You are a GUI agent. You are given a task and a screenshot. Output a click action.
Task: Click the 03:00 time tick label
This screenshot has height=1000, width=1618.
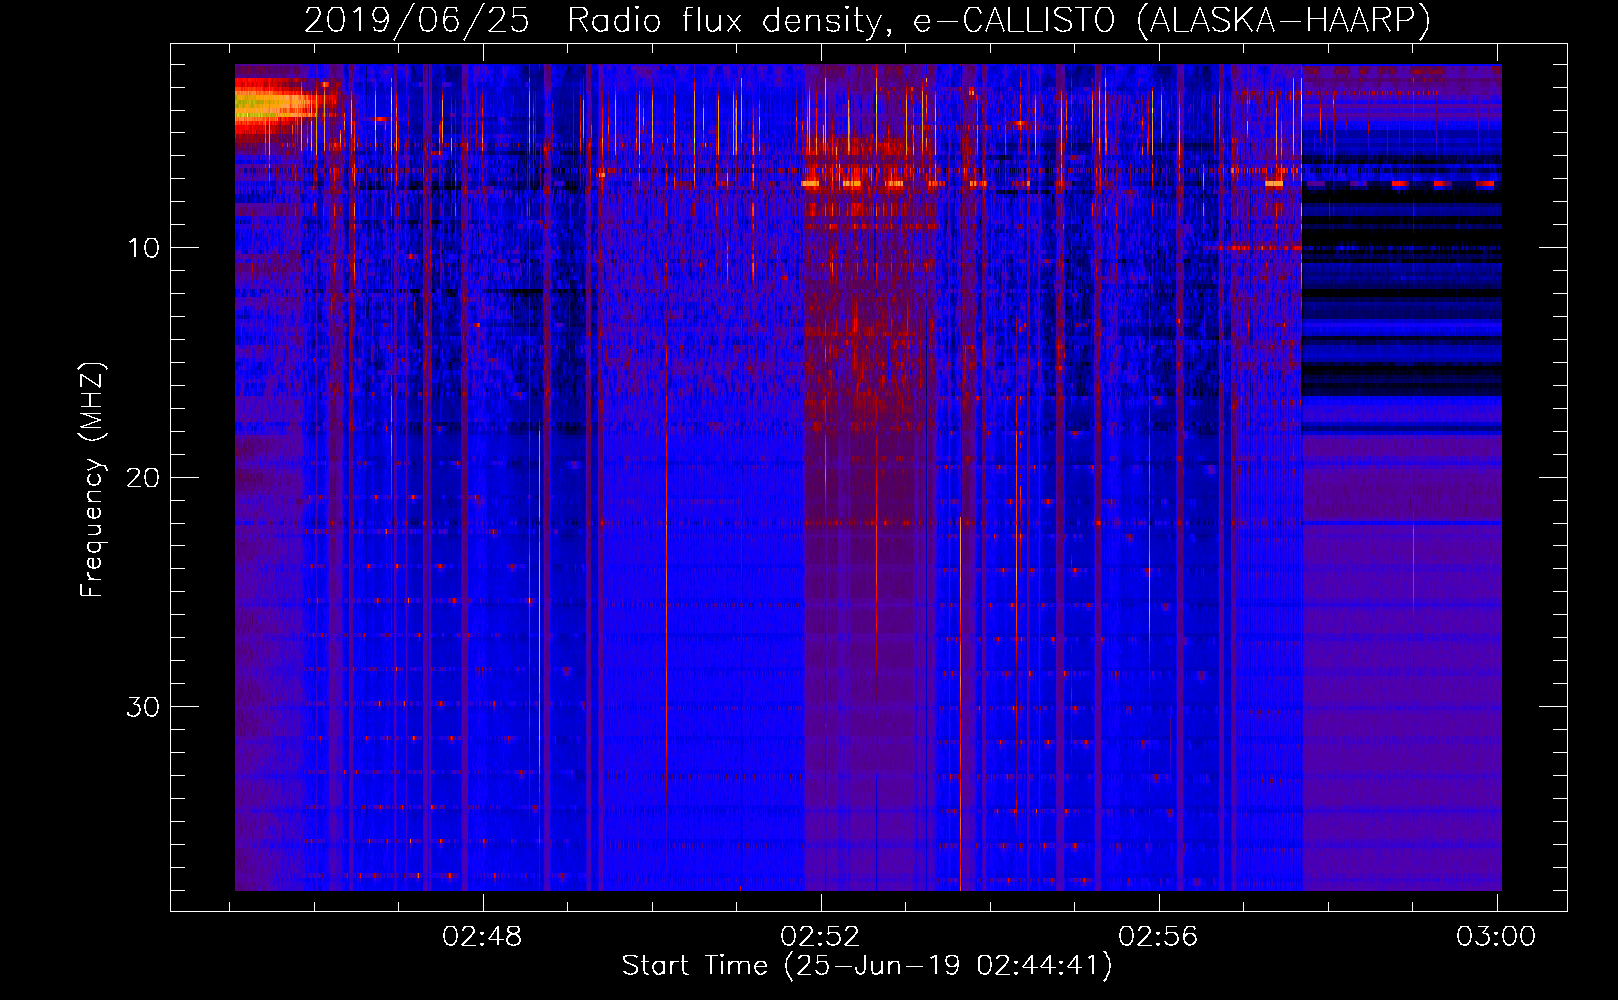pos(1496,936)
